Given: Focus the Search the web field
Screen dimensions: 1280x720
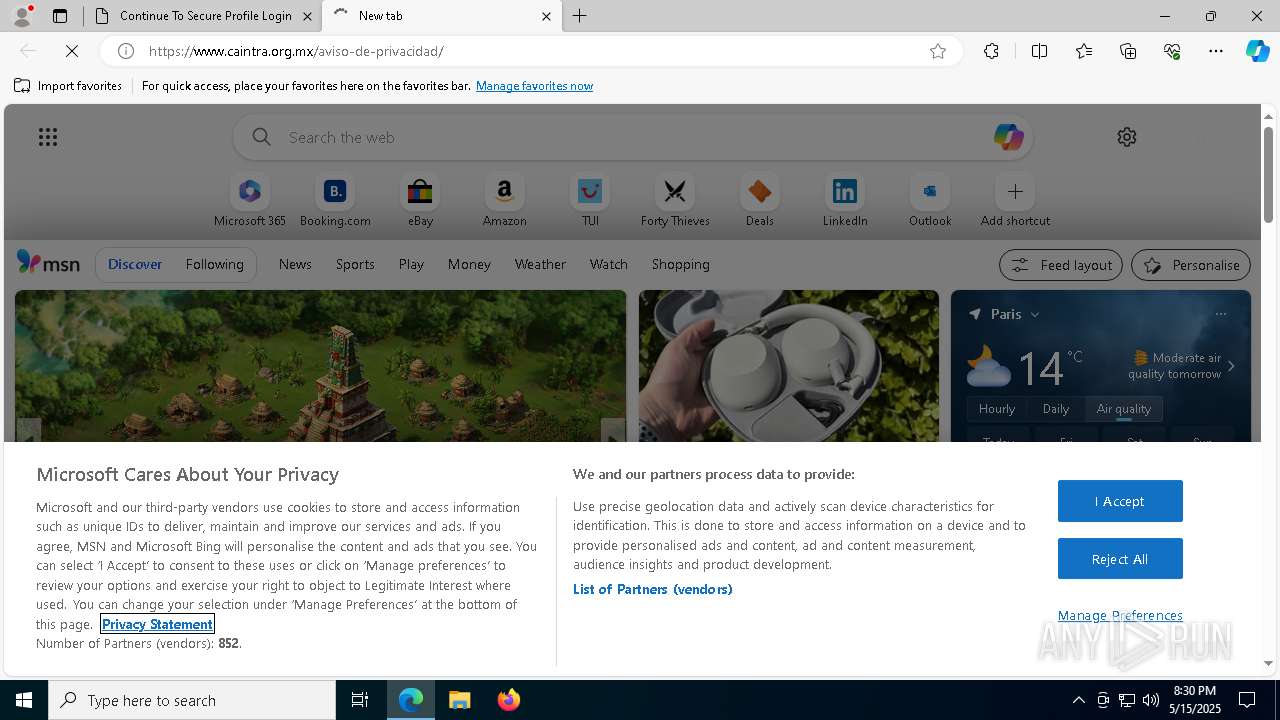Looking at the screenshot, I should [632, 137].
